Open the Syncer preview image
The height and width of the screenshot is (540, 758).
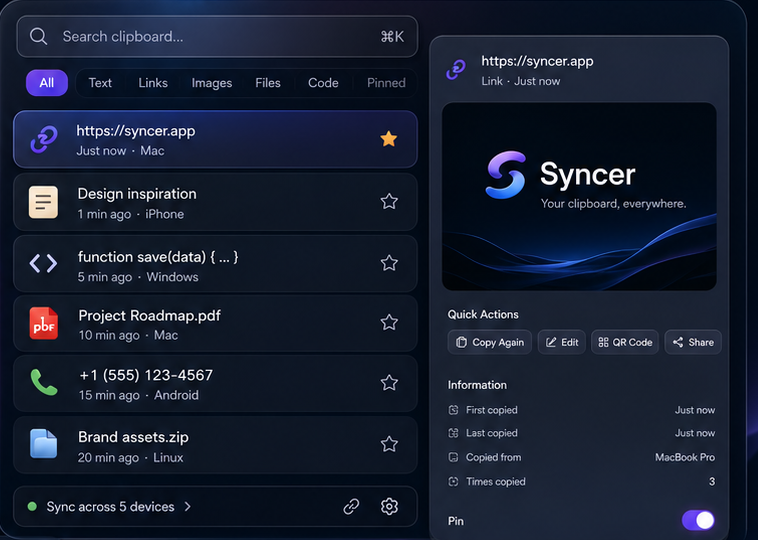(x=579, y=196)
